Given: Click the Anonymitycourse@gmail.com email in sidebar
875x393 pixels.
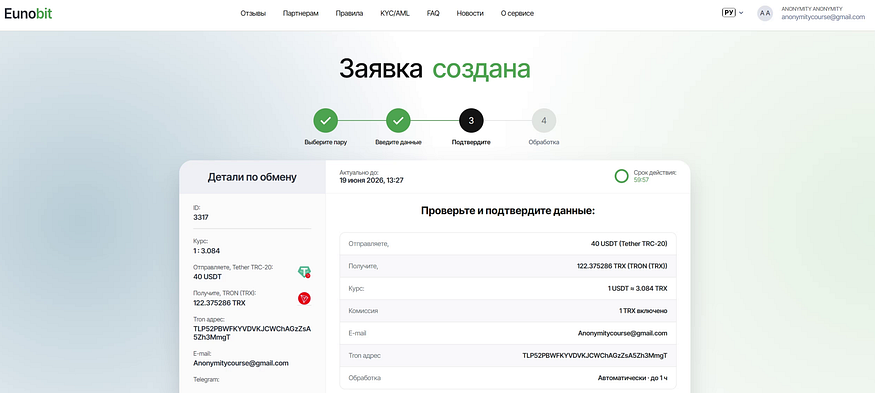Looking at the screenshot, I should tap(241, 363).
